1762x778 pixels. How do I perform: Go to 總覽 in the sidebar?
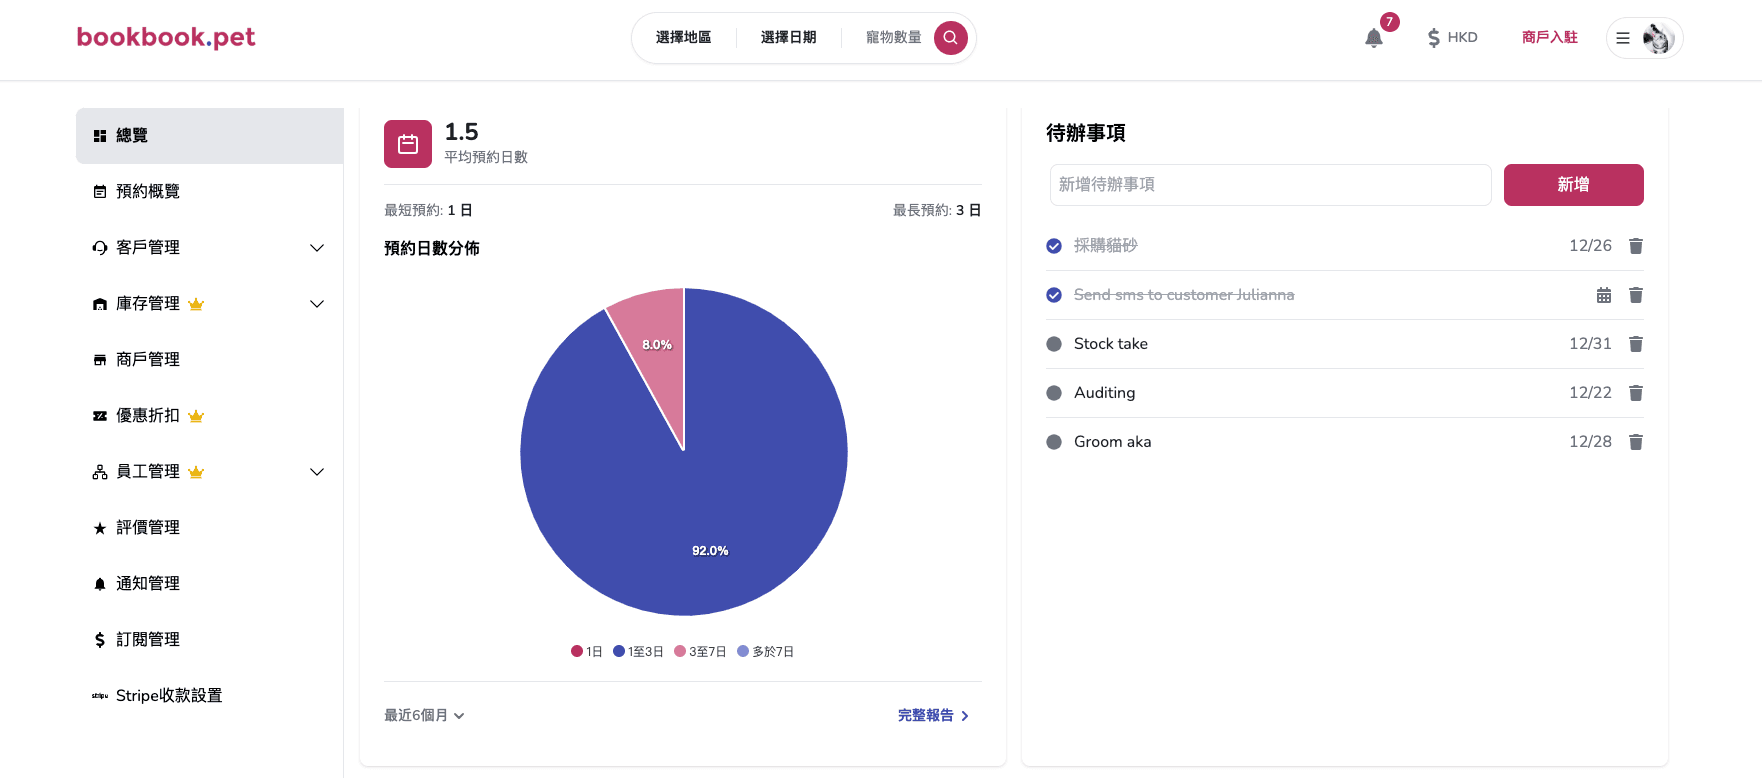click(x=210, y=136)
